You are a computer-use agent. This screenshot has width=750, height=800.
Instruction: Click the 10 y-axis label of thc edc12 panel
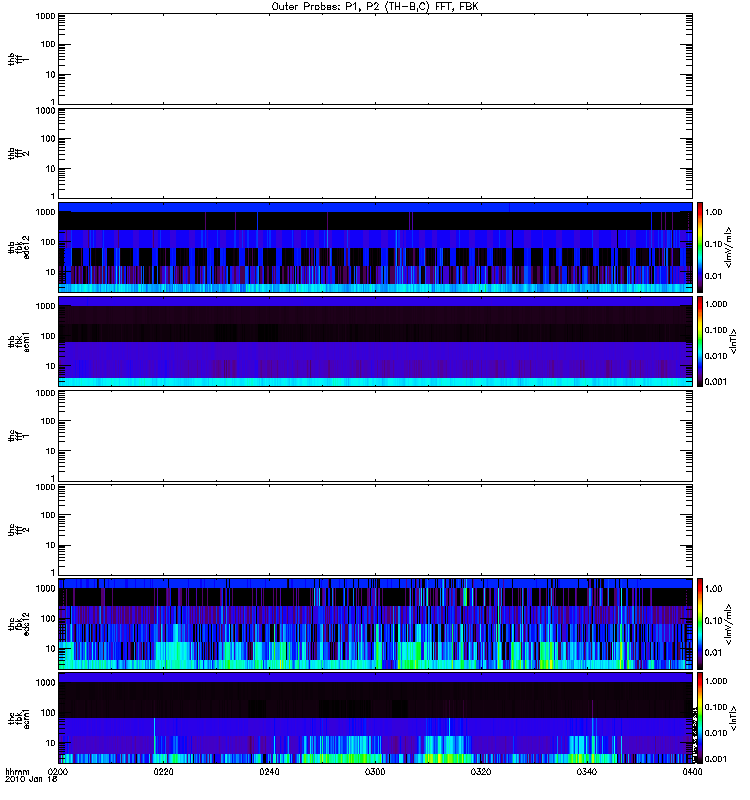click(x=51, y=649)
